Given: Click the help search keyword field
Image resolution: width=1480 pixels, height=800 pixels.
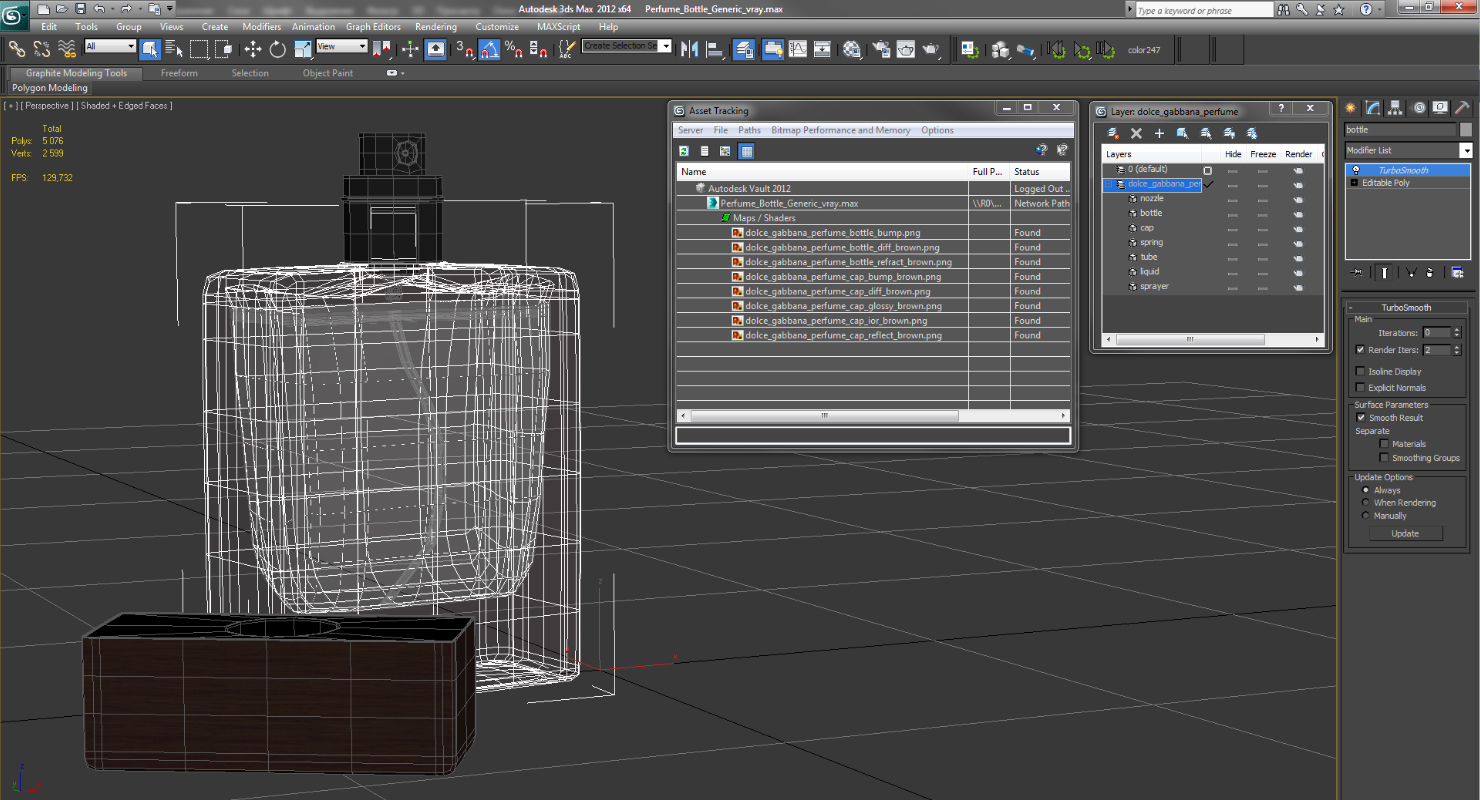Looking at the screenshot, I should click(1203, 10).
